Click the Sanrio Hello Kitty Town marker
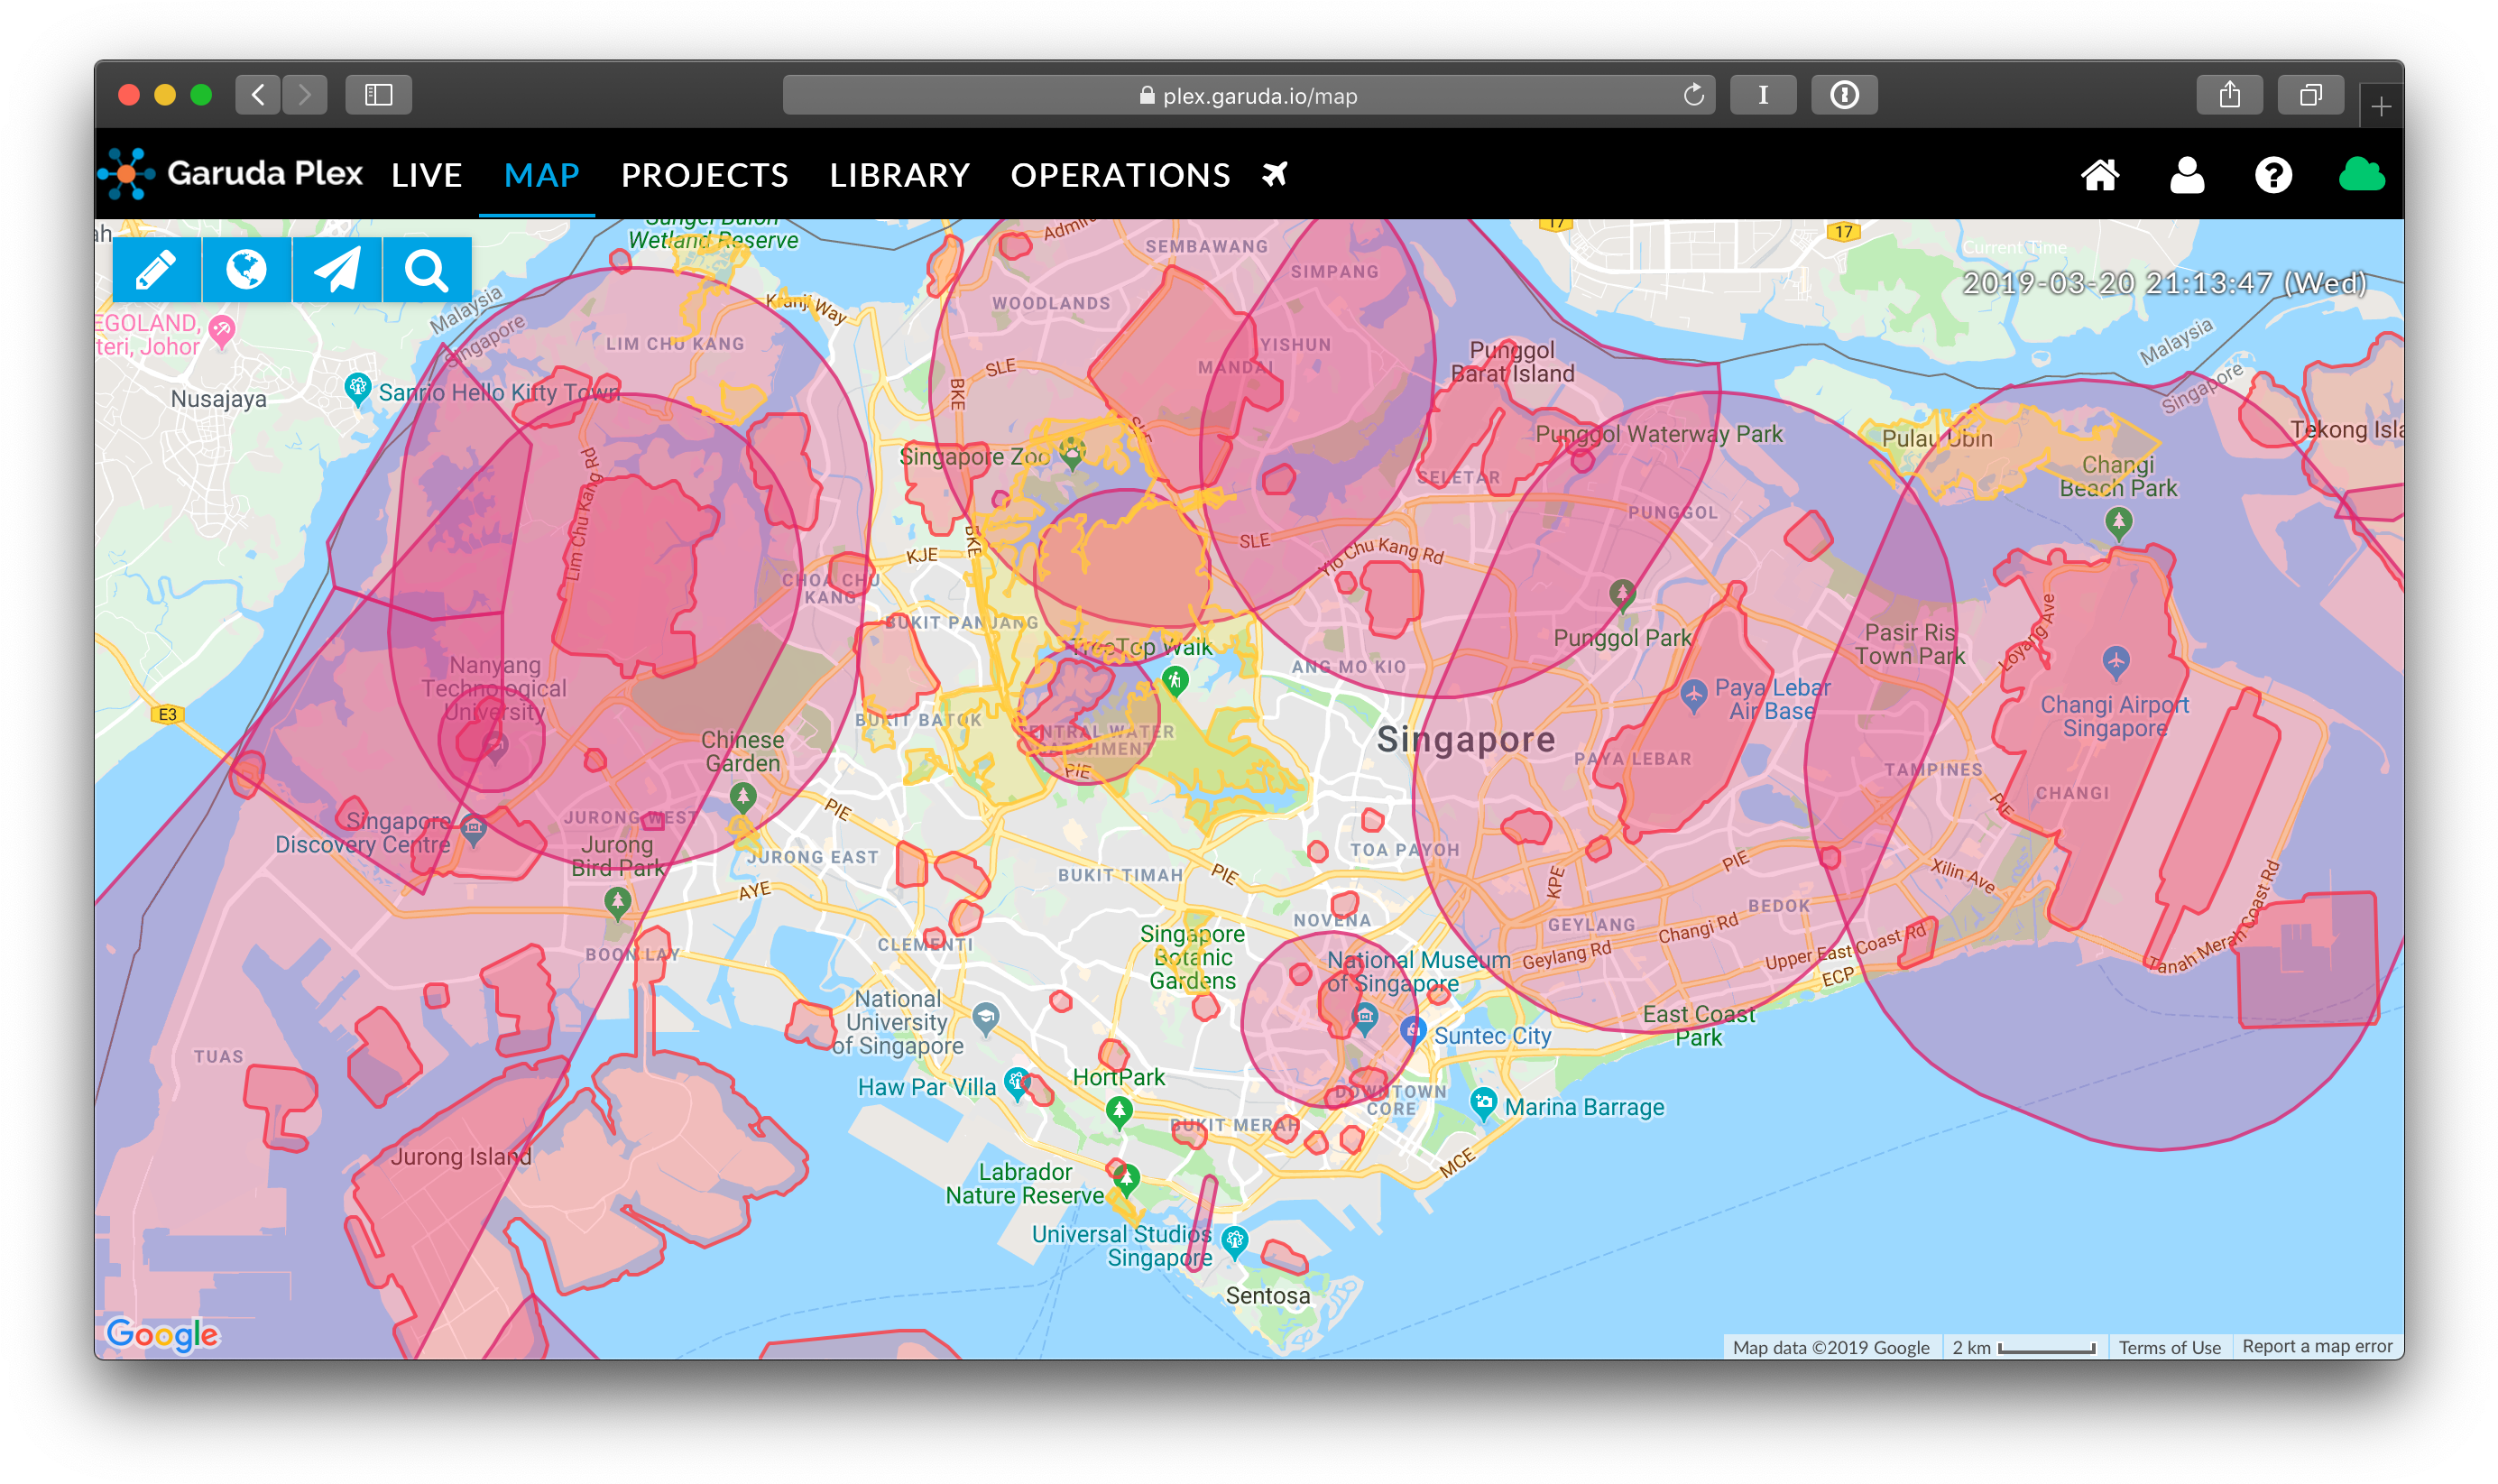Viewport: 2498px width, 1484px height. pos(357,389)
